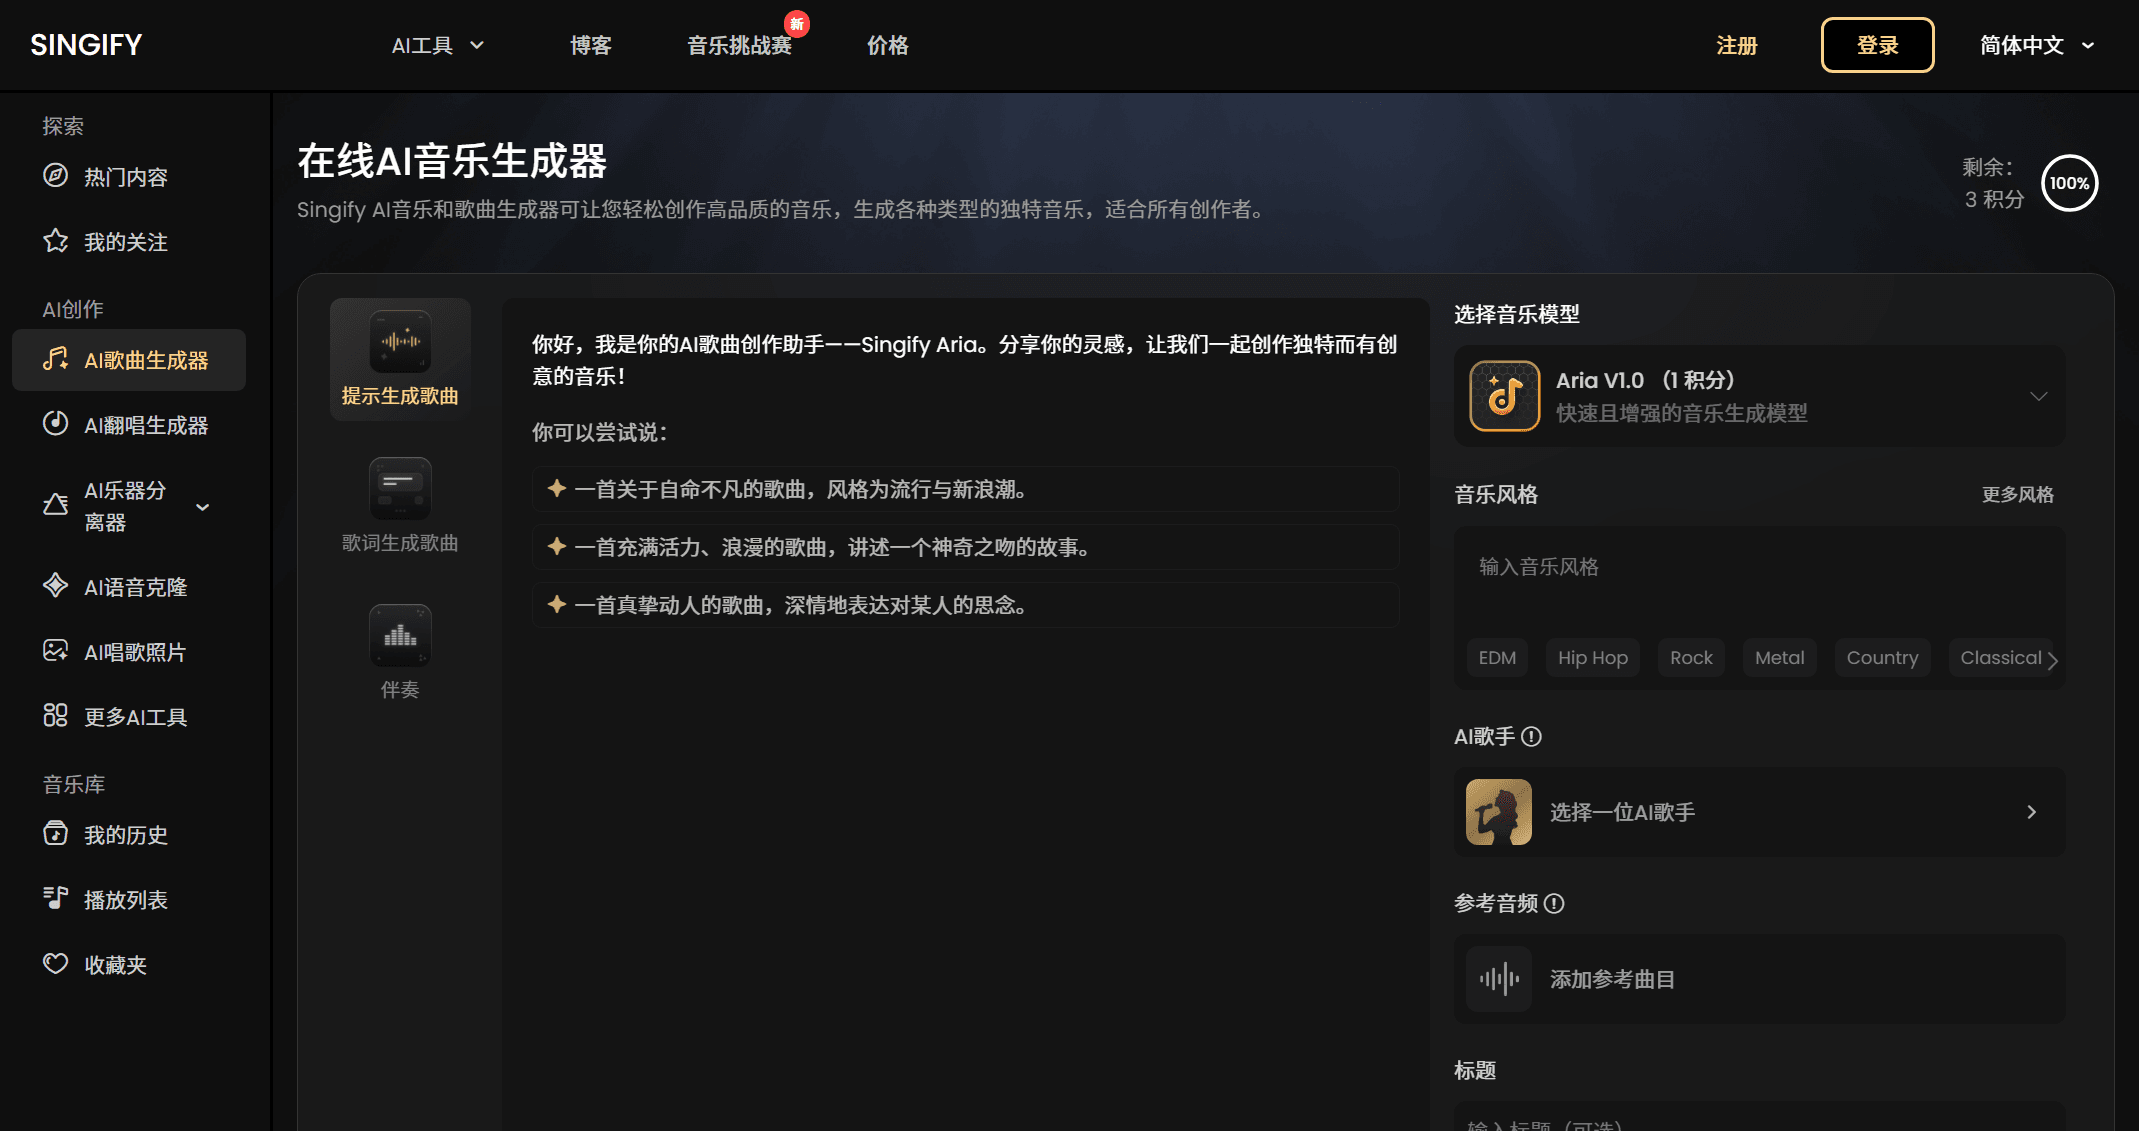This screenshot has width=2139, height=1131.
Task: Open the Aria V1.0 model selector
Action: (1758, 395)
